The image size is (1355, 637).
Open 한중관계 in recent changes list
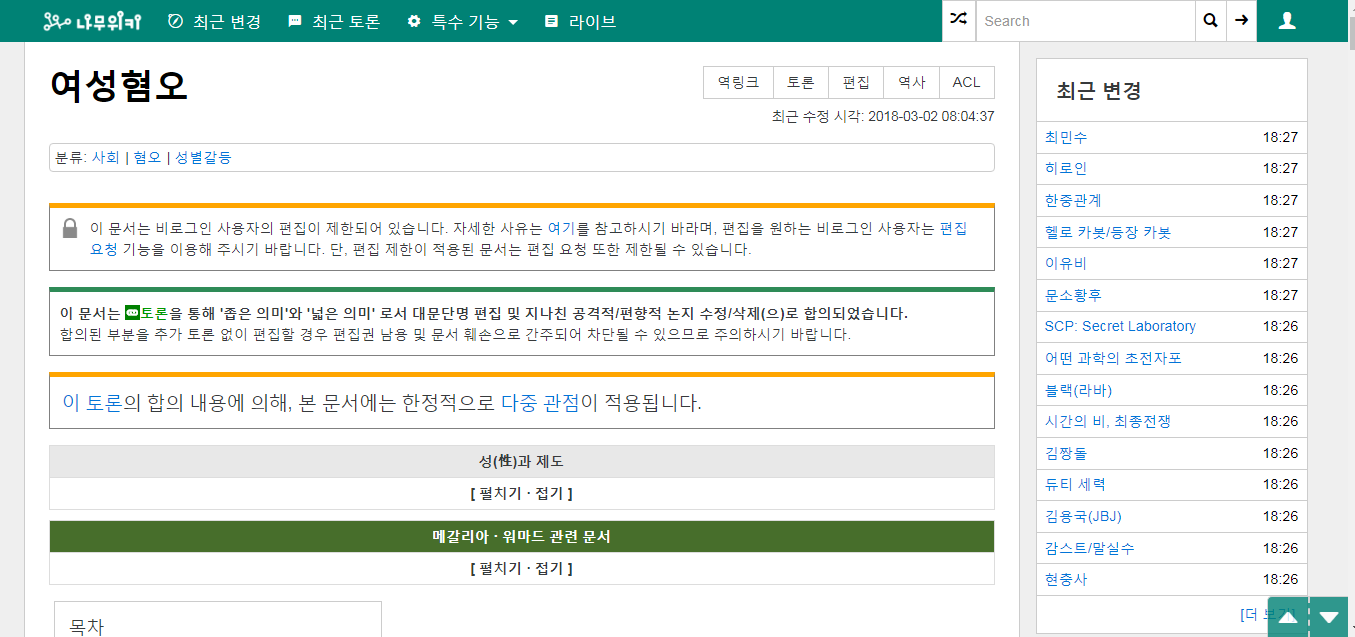[1073, 200]
